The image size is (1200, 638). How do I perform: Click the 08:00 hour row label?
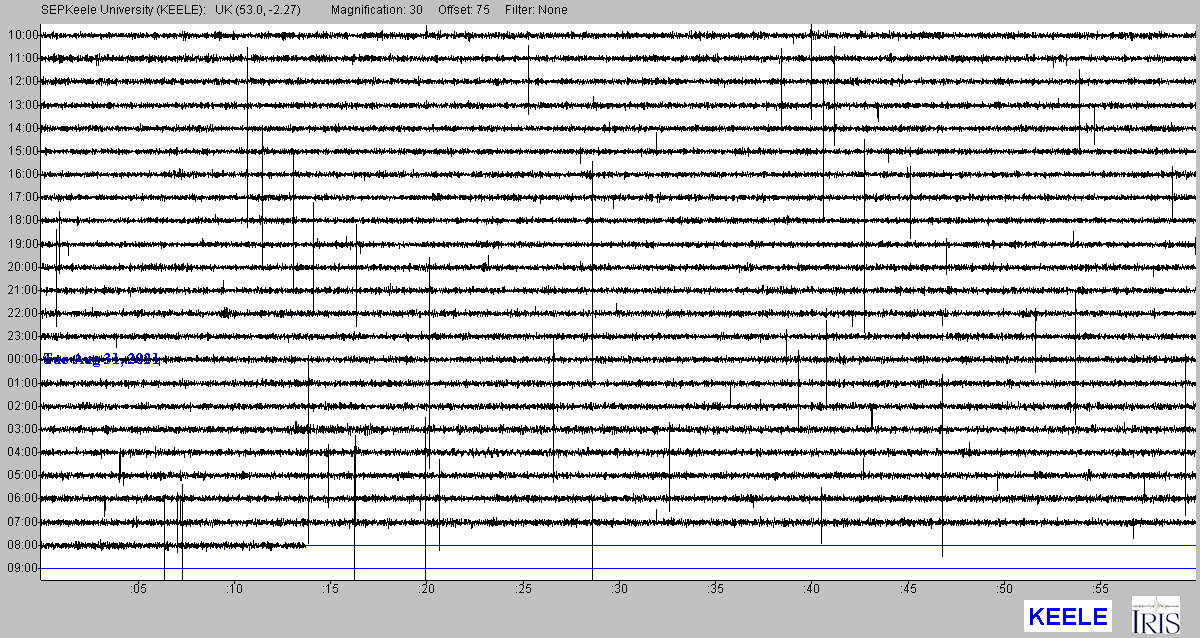[22, 545]
